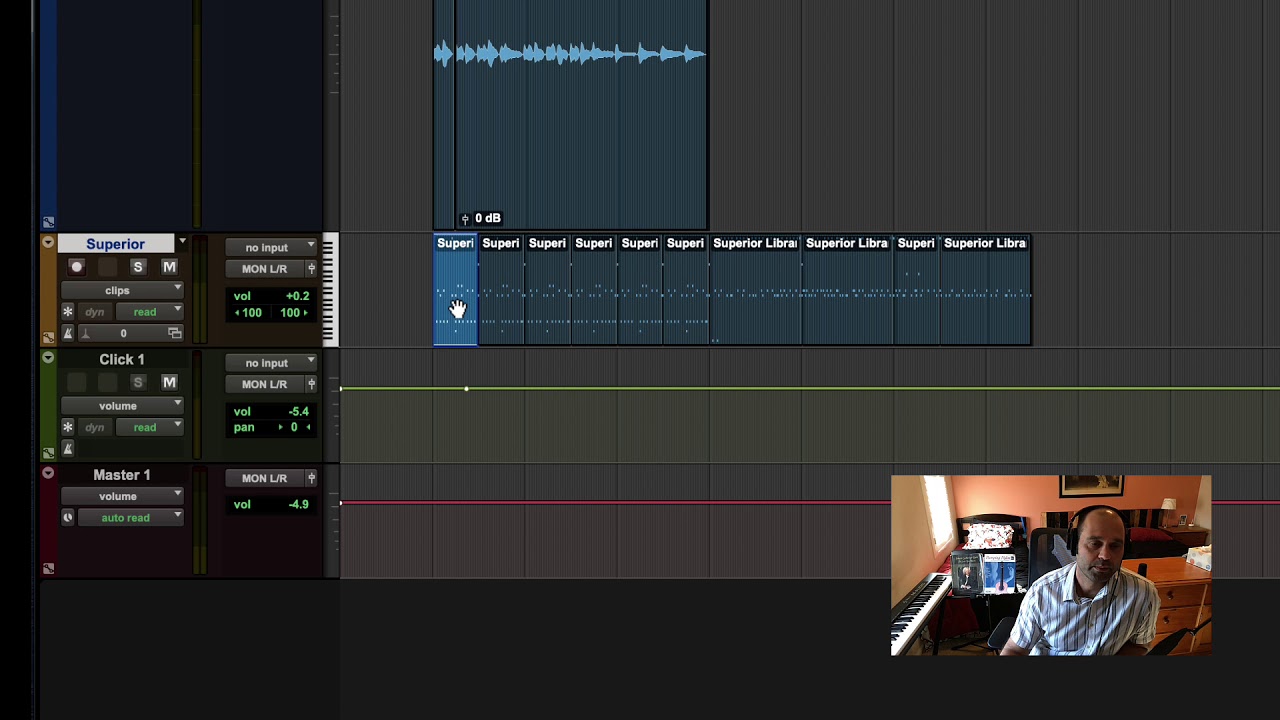Click the bottom-left icon of Master 1 track
This screenshot has height=720, width=1280.
[48, 568]
